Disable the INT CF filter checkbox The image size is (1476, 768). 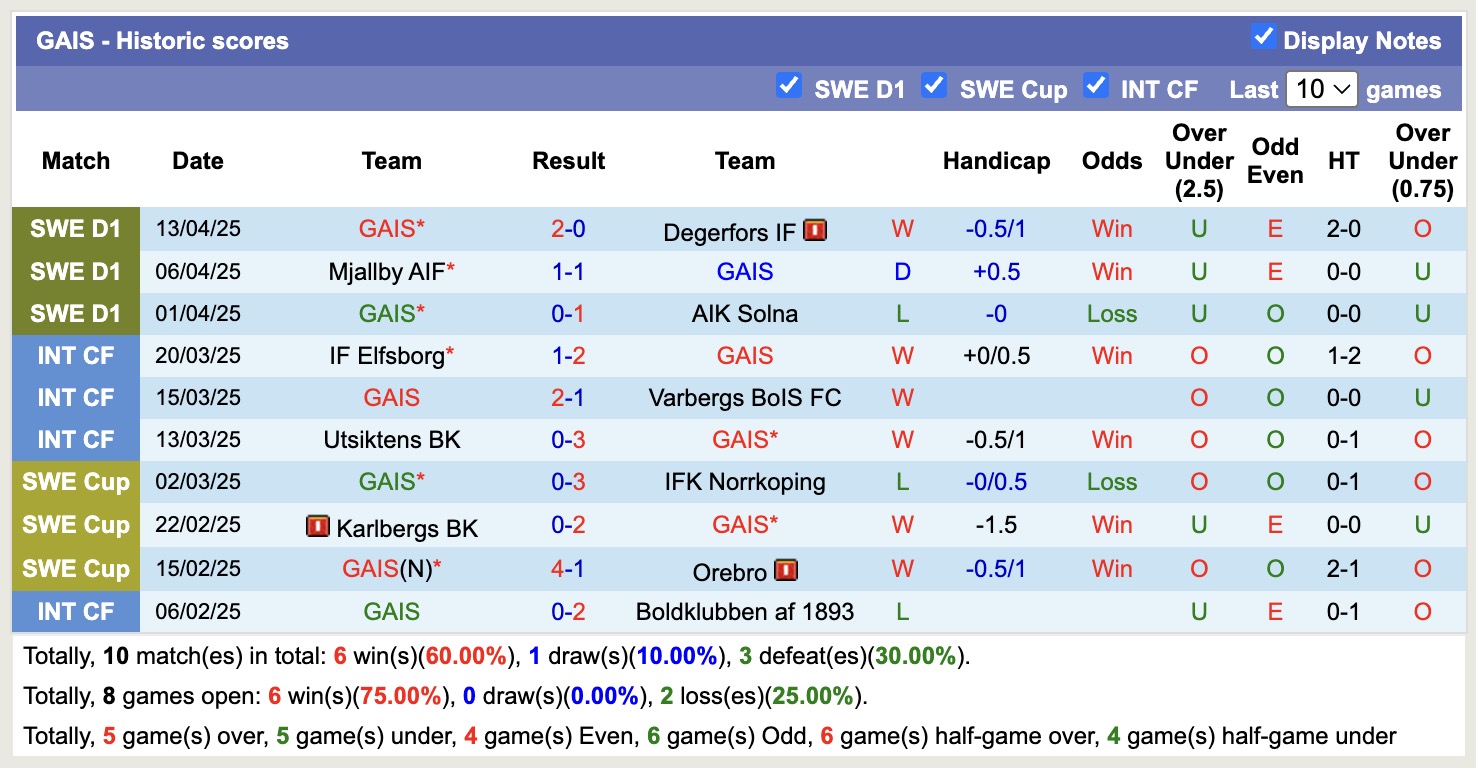point(1096,86)
